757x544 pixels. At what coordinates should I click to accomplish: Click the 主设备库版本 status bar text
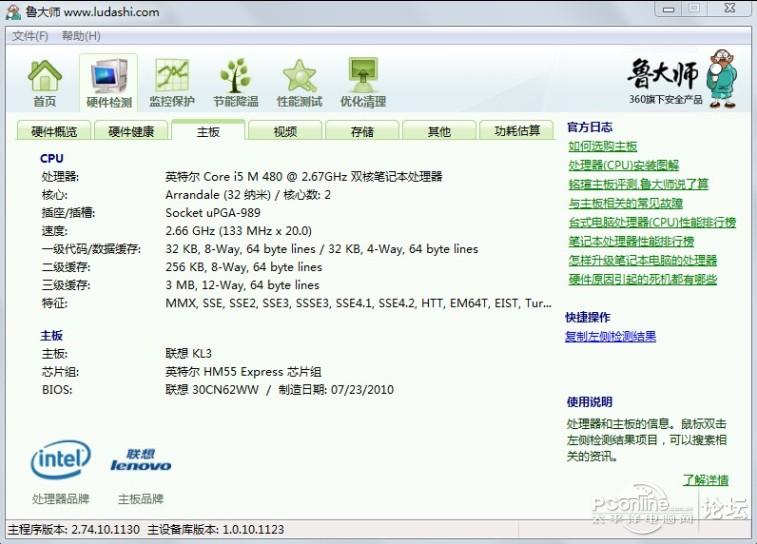click(x=215, y=530)
